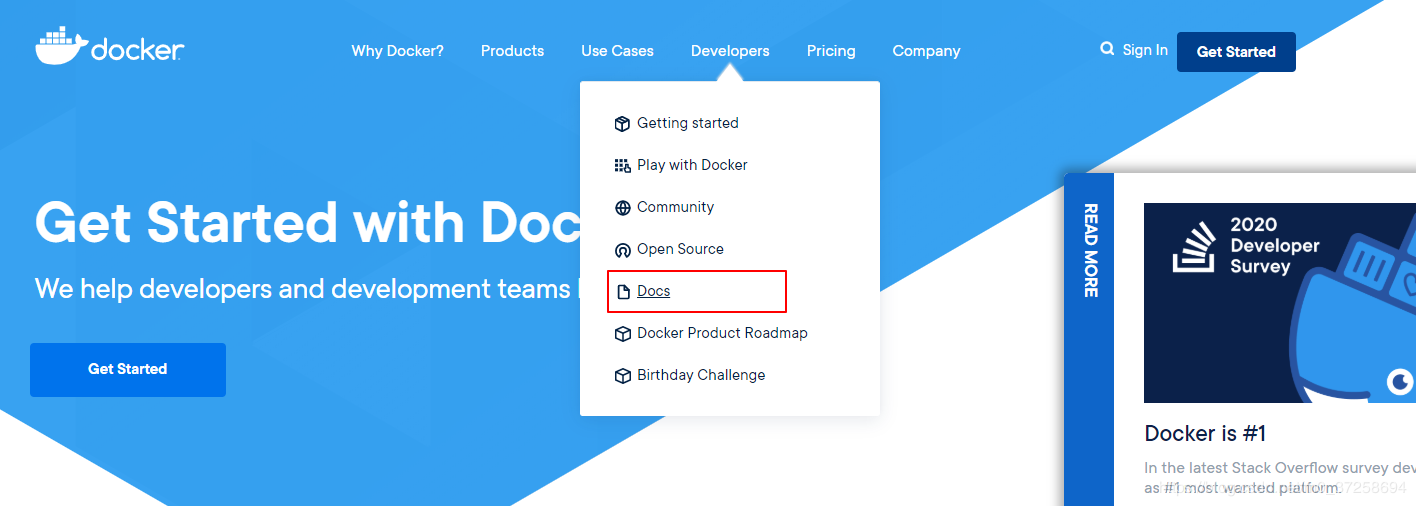Click the Birthday Challenge box icon
This screenshot has width=1416, height=506.
622,376
